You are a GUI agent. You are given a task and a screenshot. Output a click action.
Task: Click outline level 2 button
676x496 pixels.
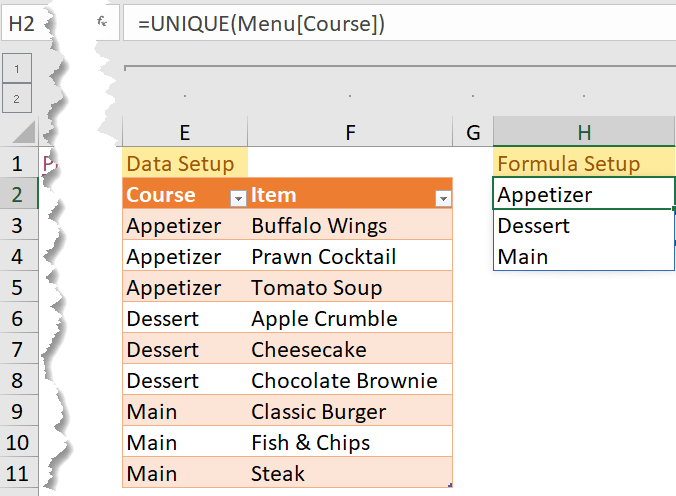point(20,97)
